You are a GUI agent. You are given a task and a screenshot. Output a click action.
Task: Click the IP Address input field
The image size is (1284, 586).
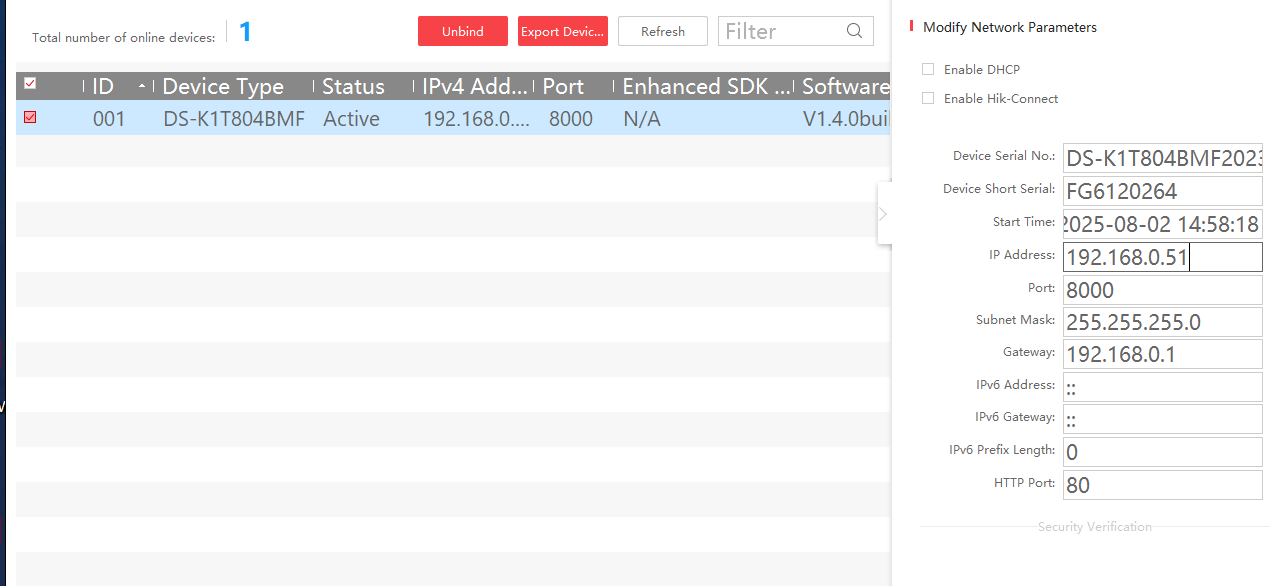[1162, 258]
